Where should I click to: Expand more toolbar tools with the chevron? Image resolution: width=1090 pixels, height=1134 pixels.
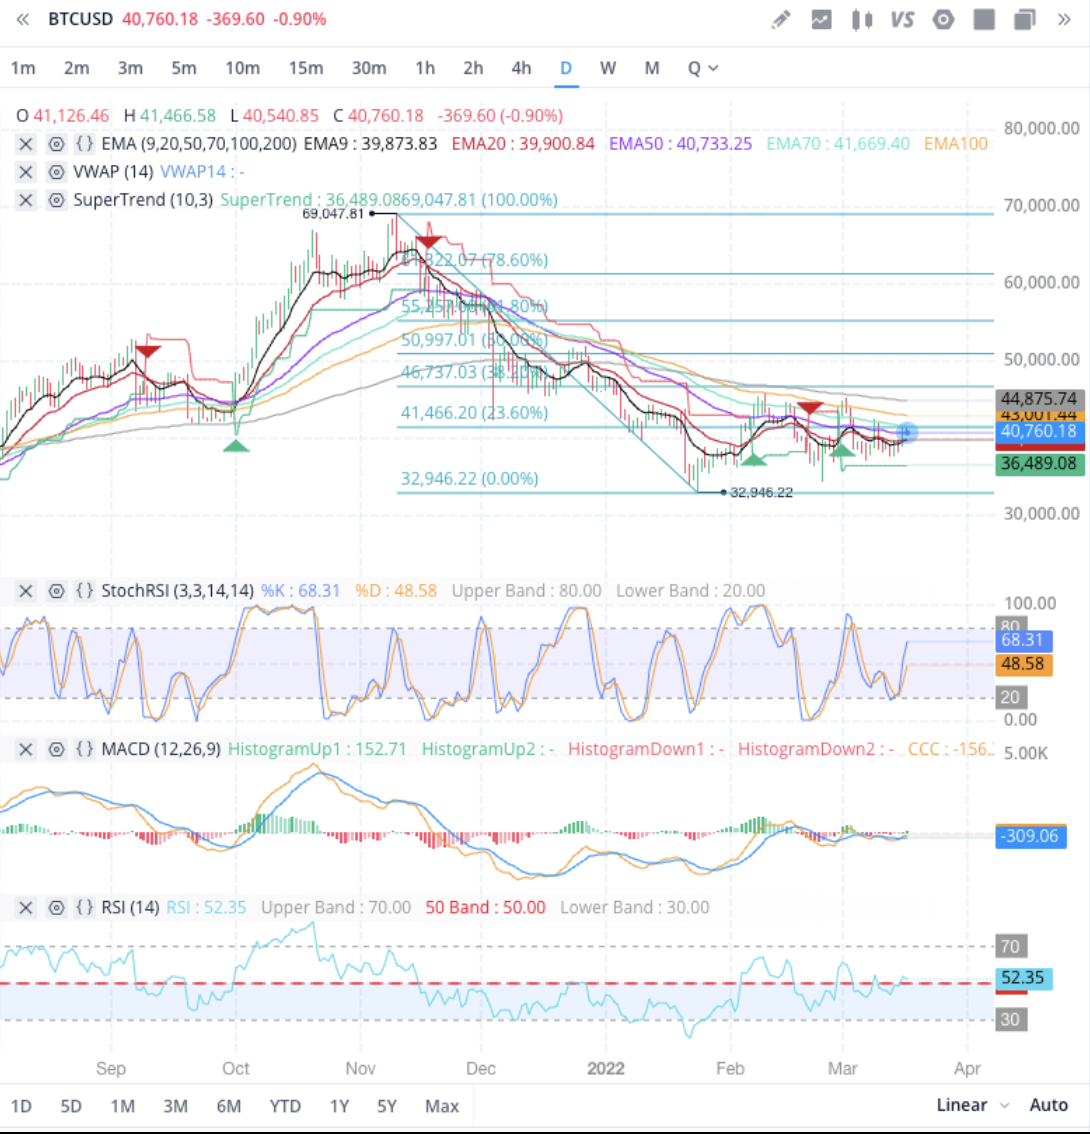1062,20
